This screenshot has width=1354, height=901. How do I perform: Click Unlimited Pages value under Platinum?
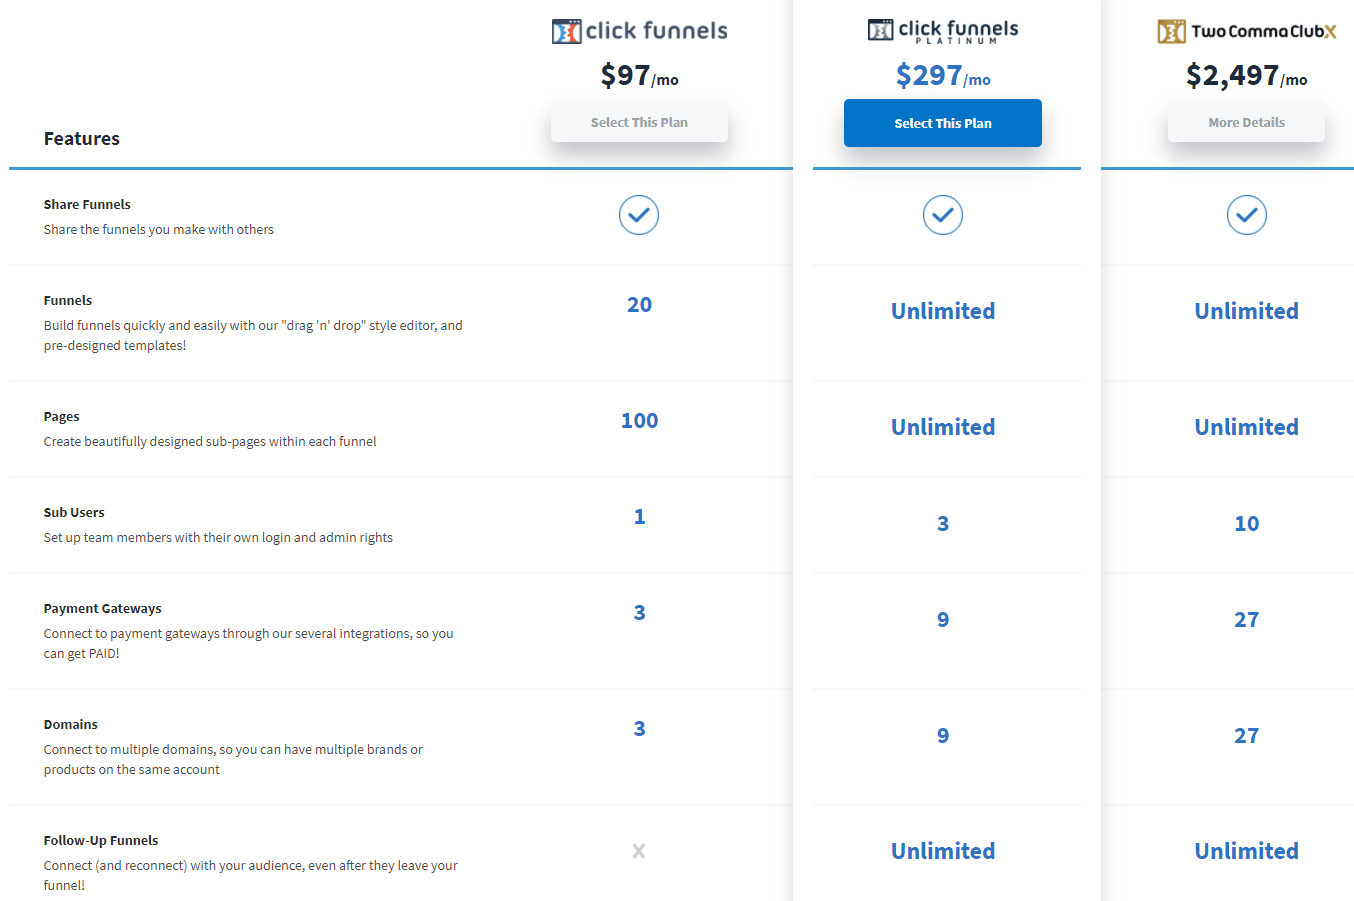[942, 427]
